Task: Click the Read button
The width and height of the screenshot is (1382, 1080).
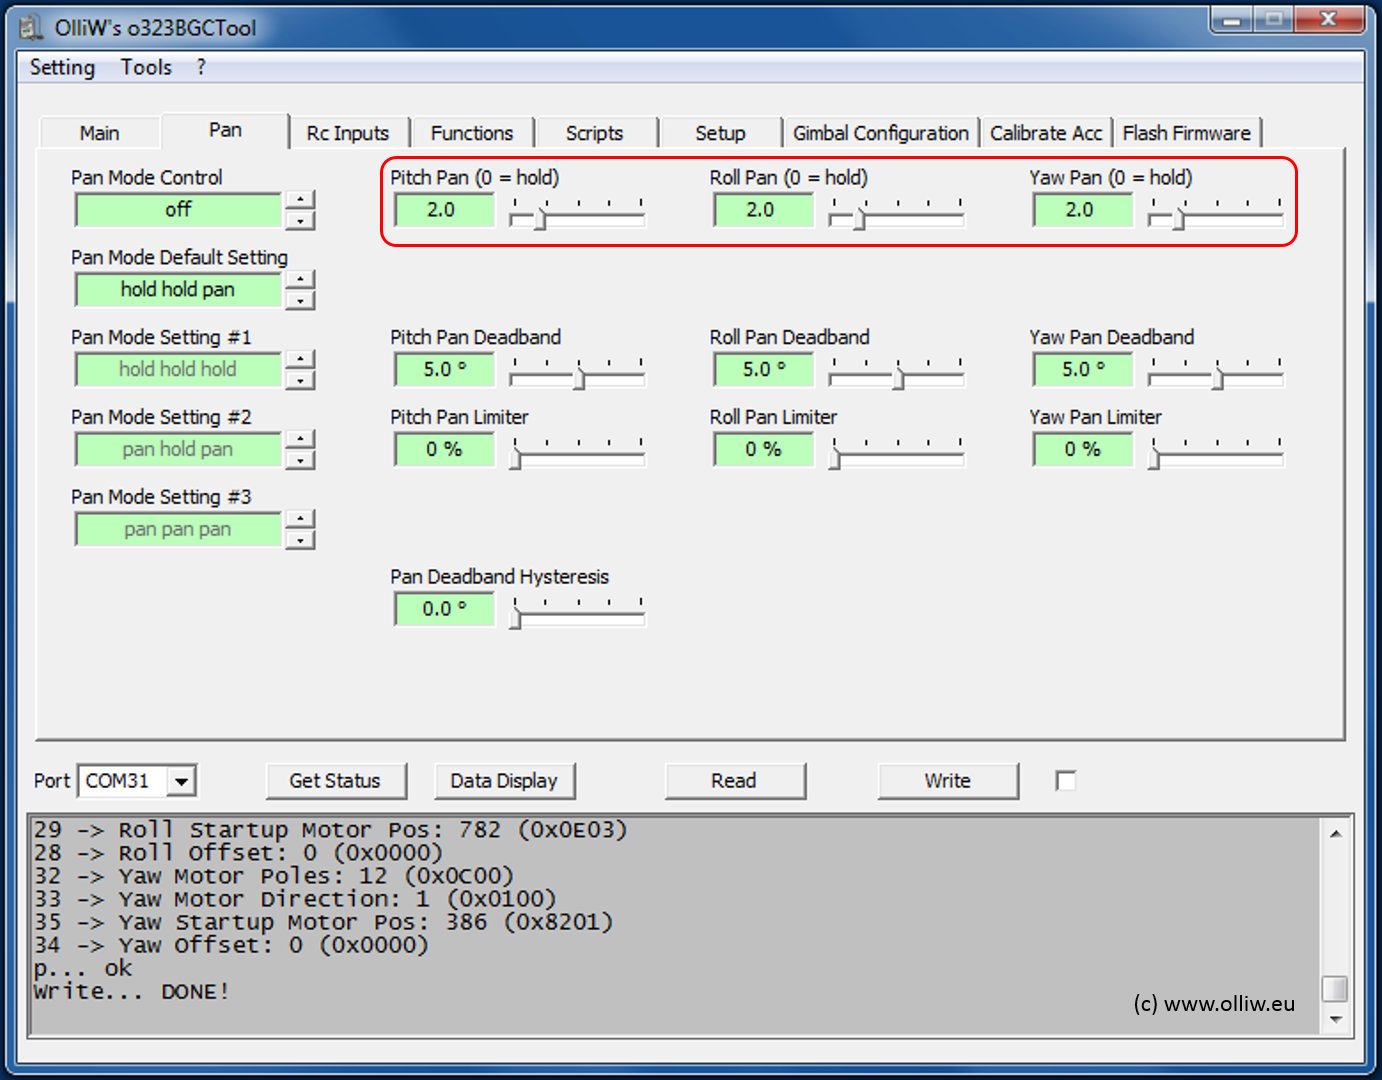Action: click(734, 781)
